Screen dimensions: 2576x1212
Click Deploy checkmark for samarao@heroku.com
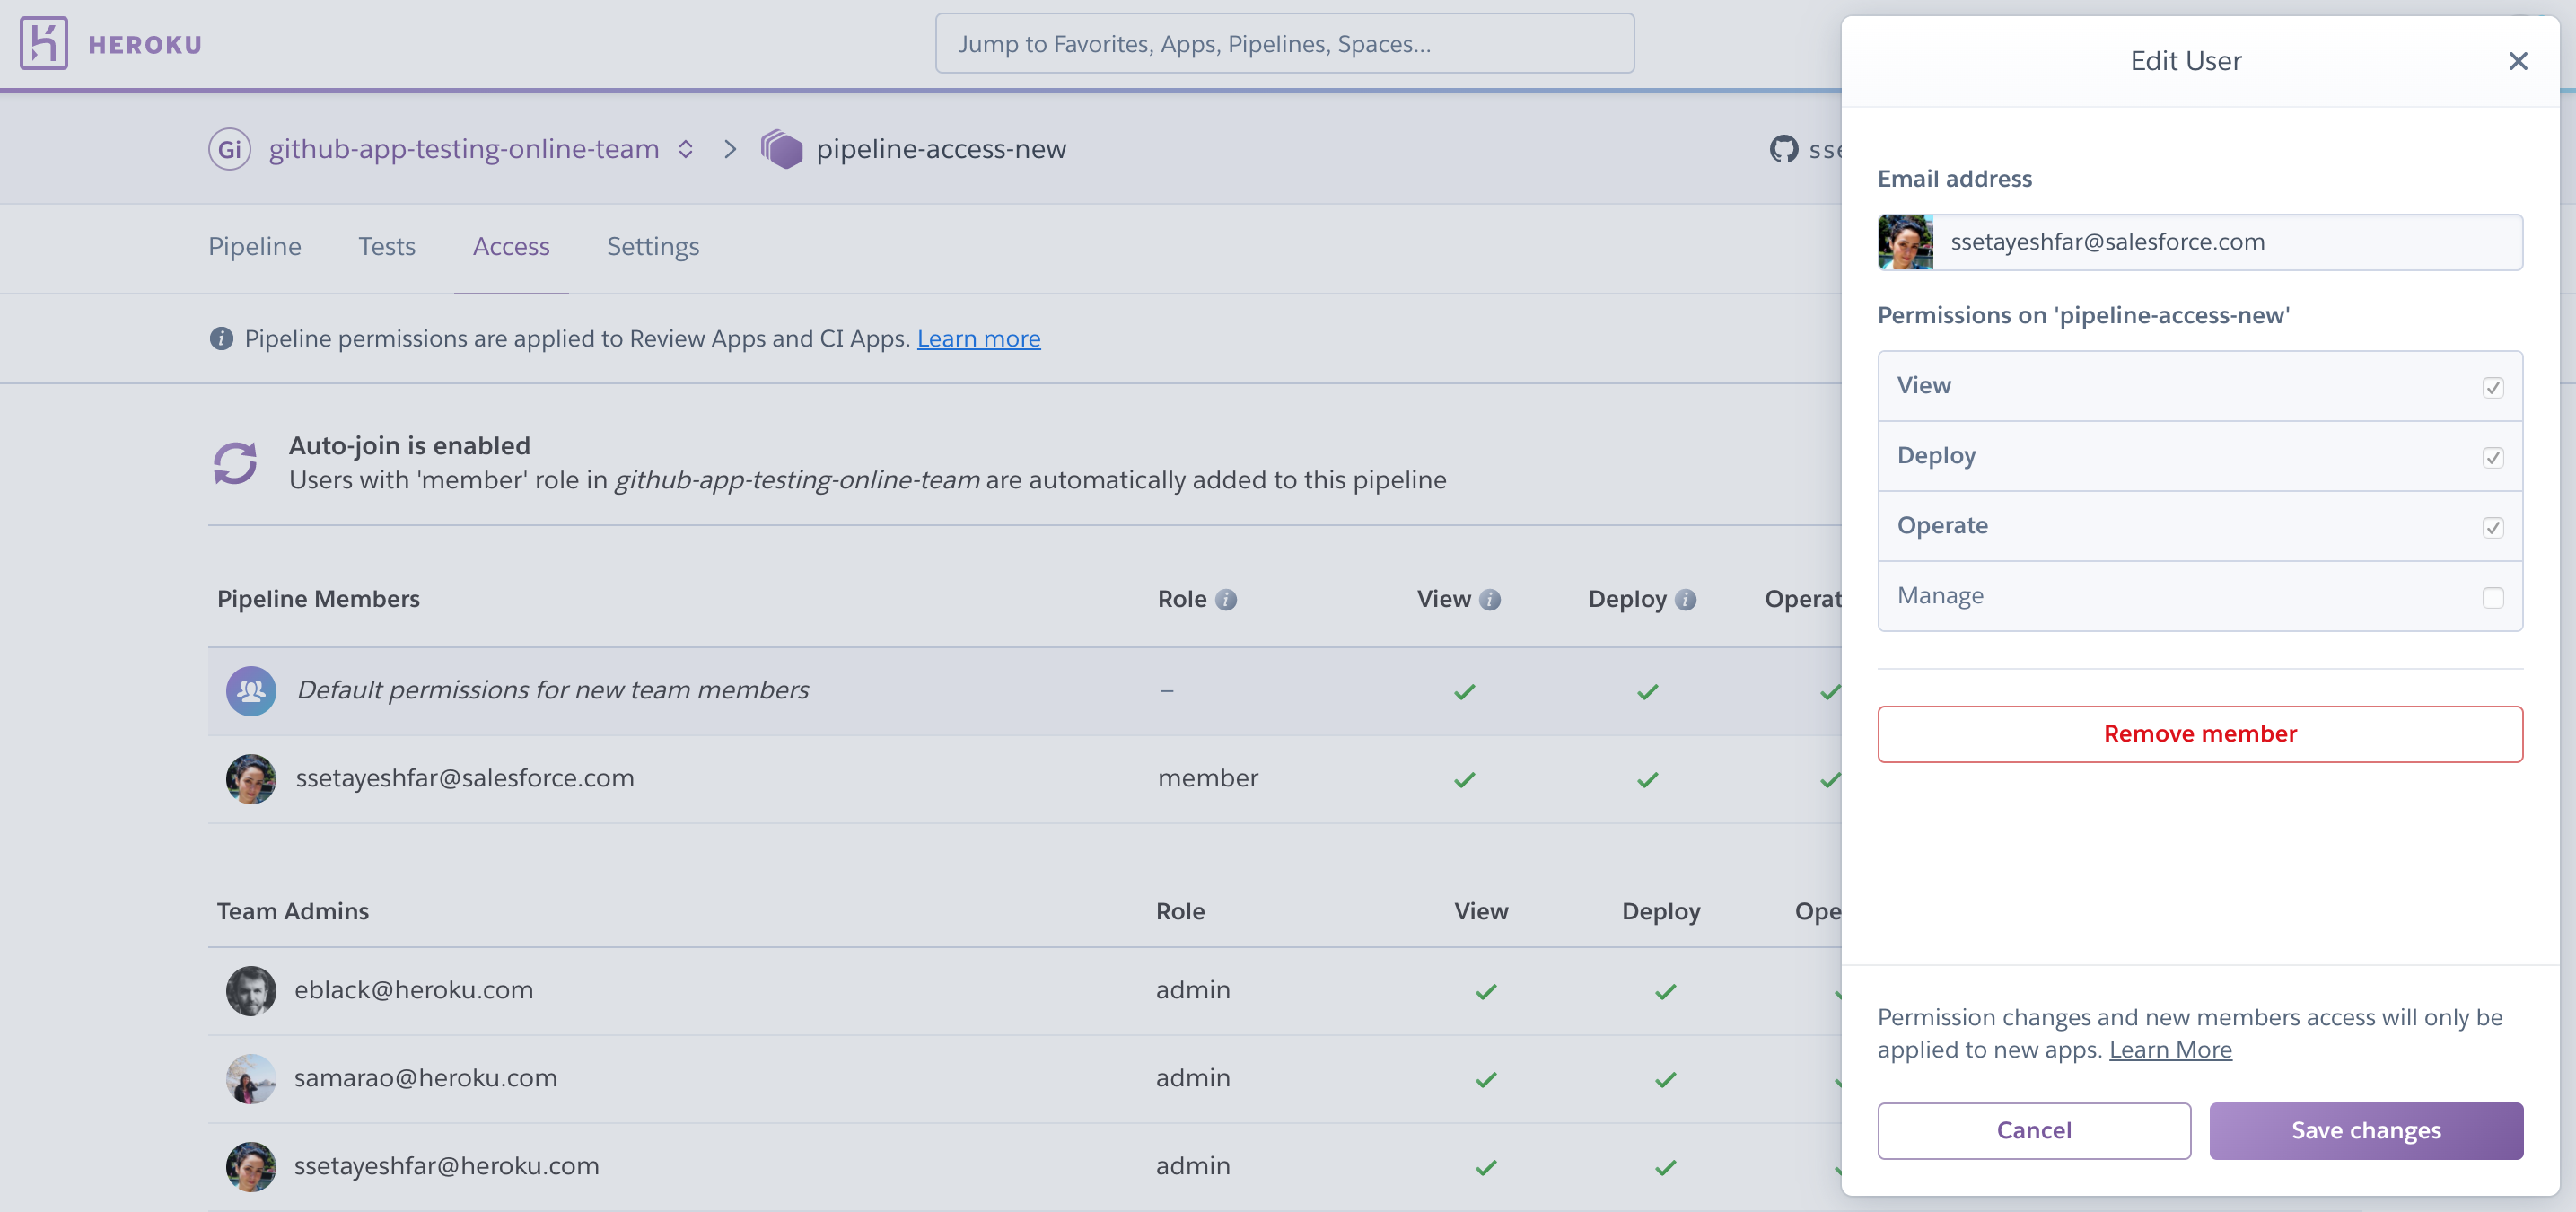(x=1665, y=1080)
